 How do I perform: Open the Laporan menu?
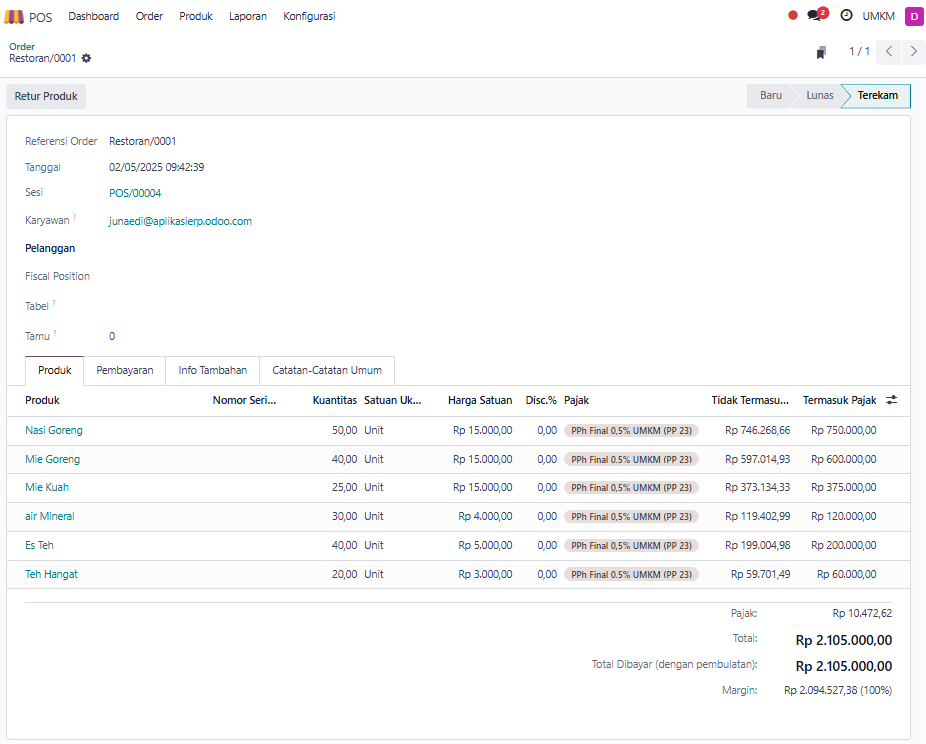point(248,17)
